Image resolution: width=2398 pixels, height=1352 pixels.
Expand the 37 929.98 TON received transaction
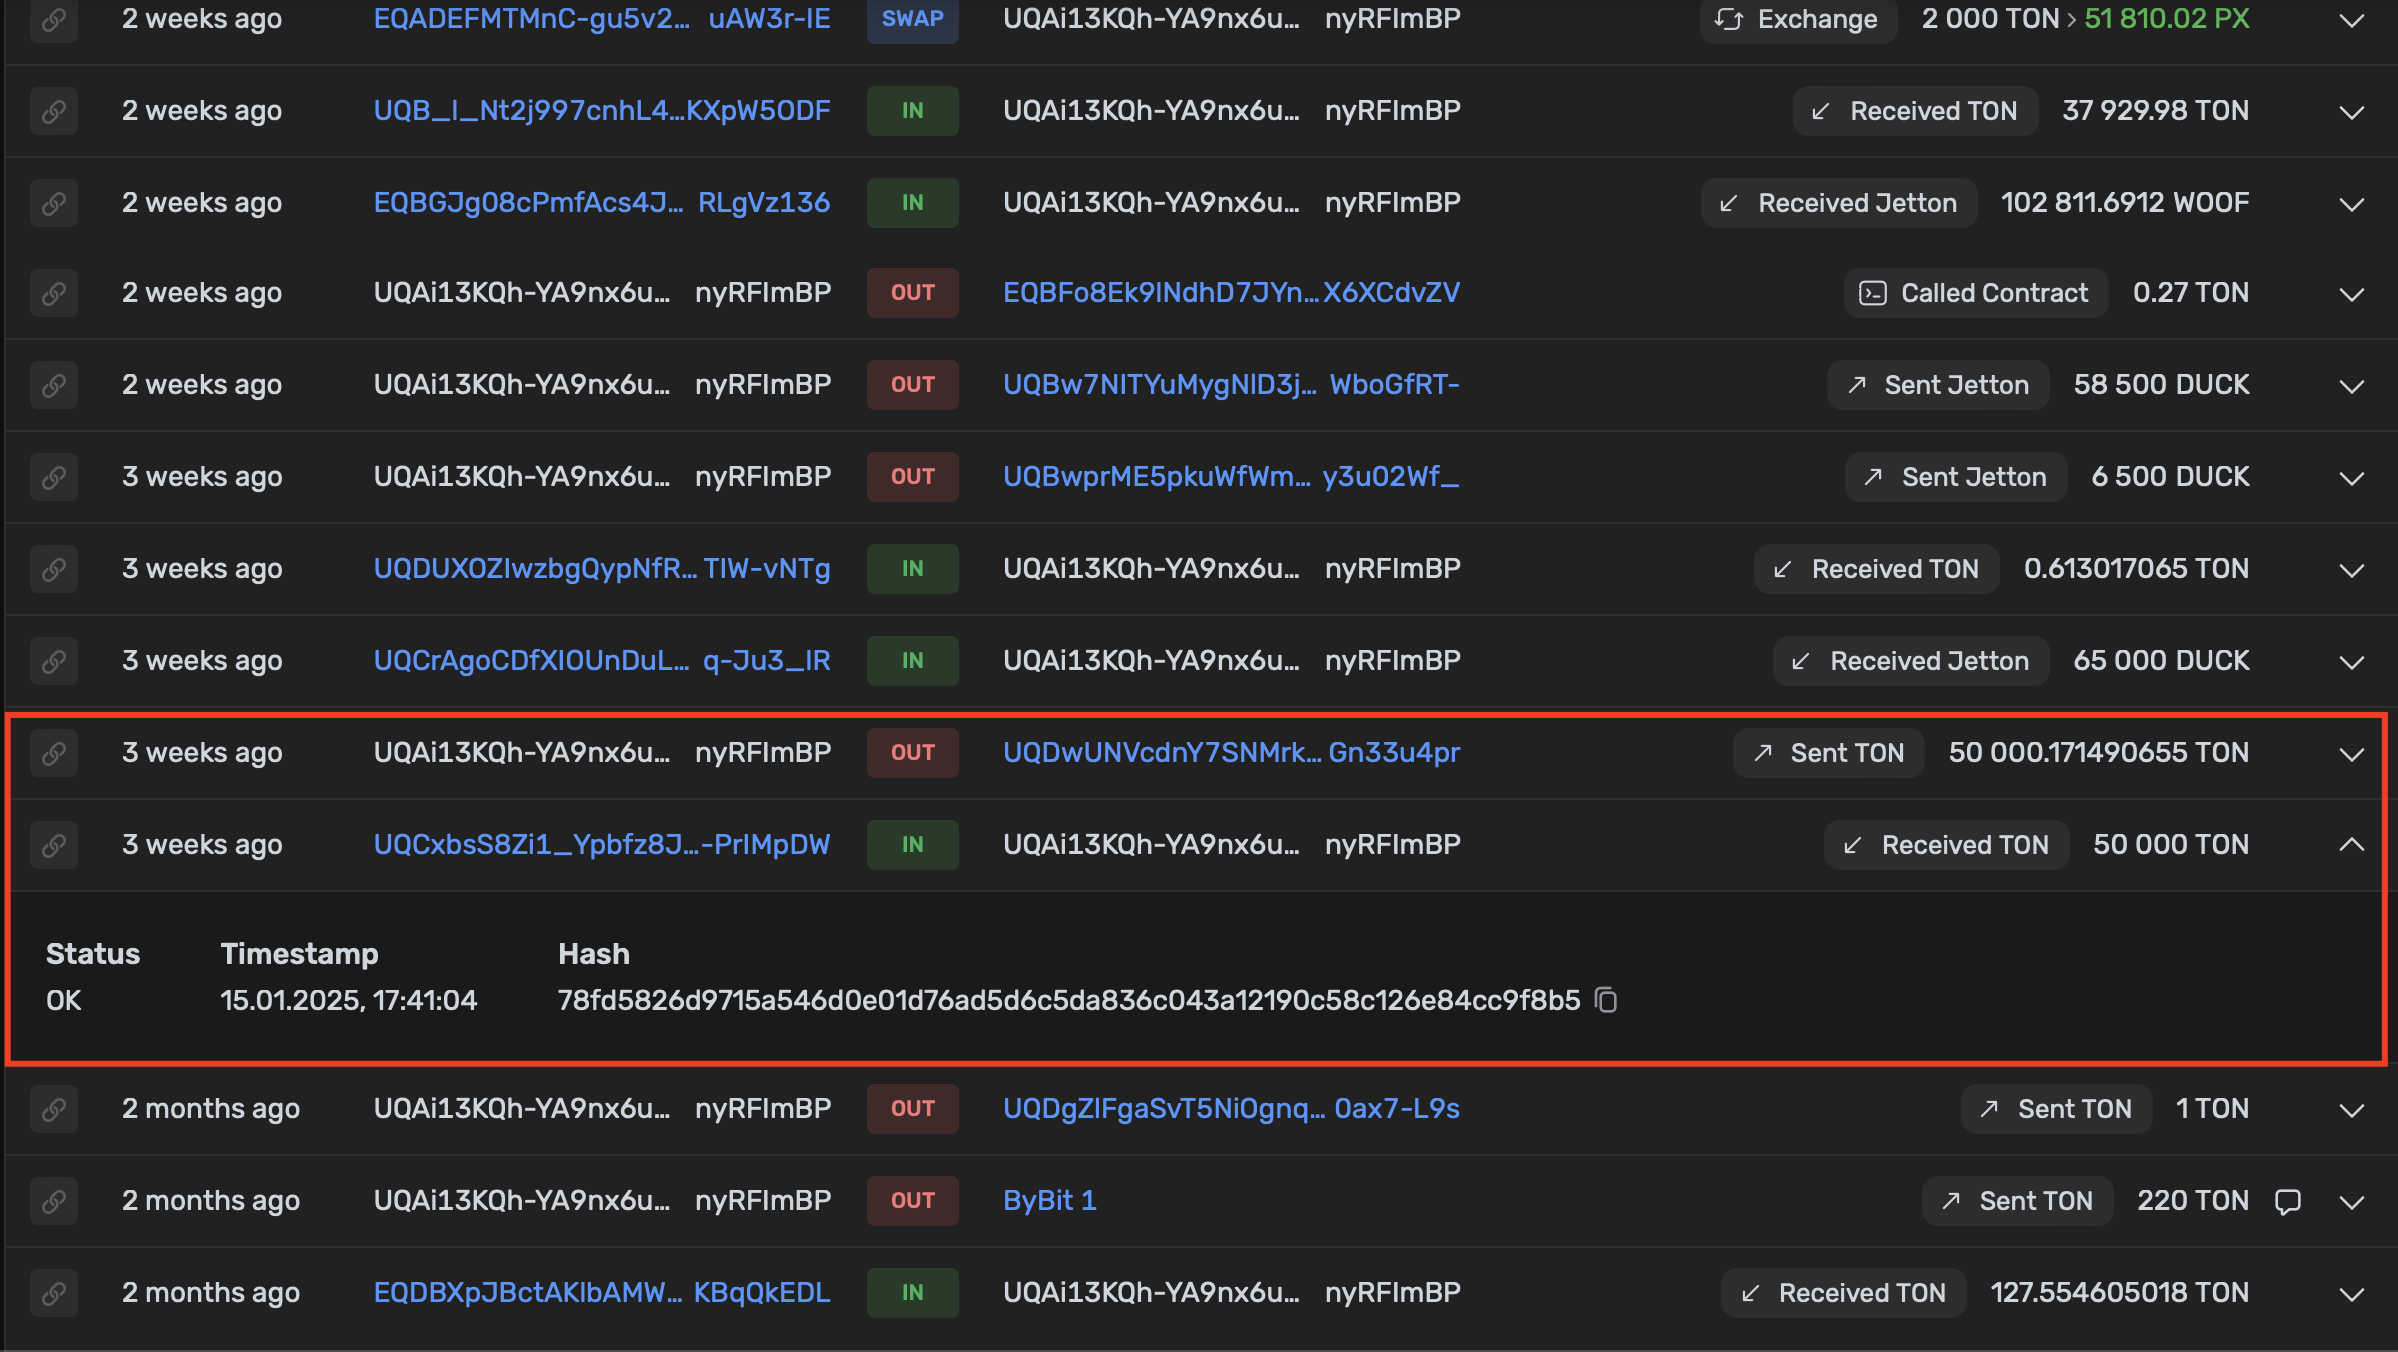[x=2351, y=111]
